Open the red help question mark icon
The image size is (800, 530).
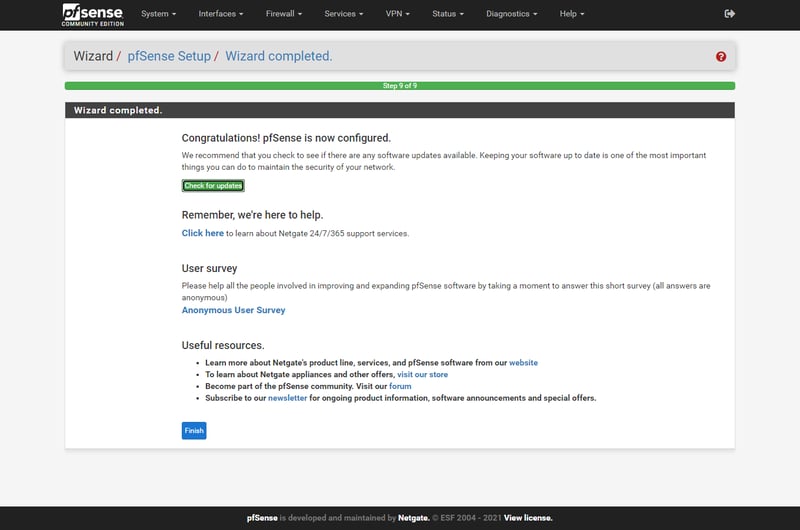pyautogui.click(x=721, y=57)
